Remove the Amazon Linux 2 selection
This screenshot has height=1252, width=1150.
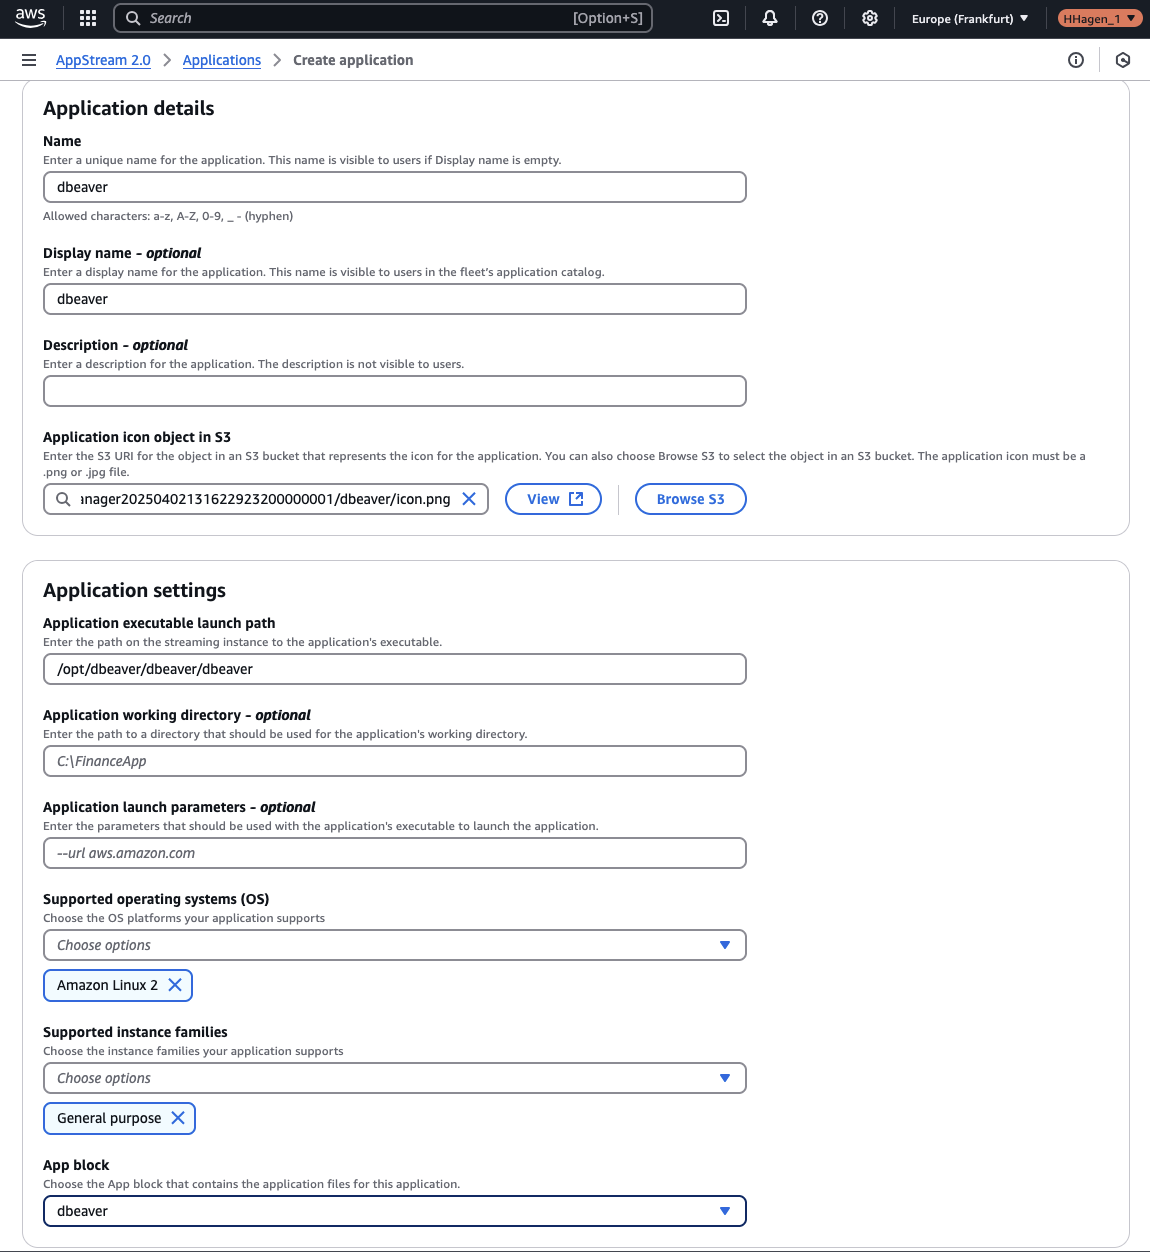(176, 985)
